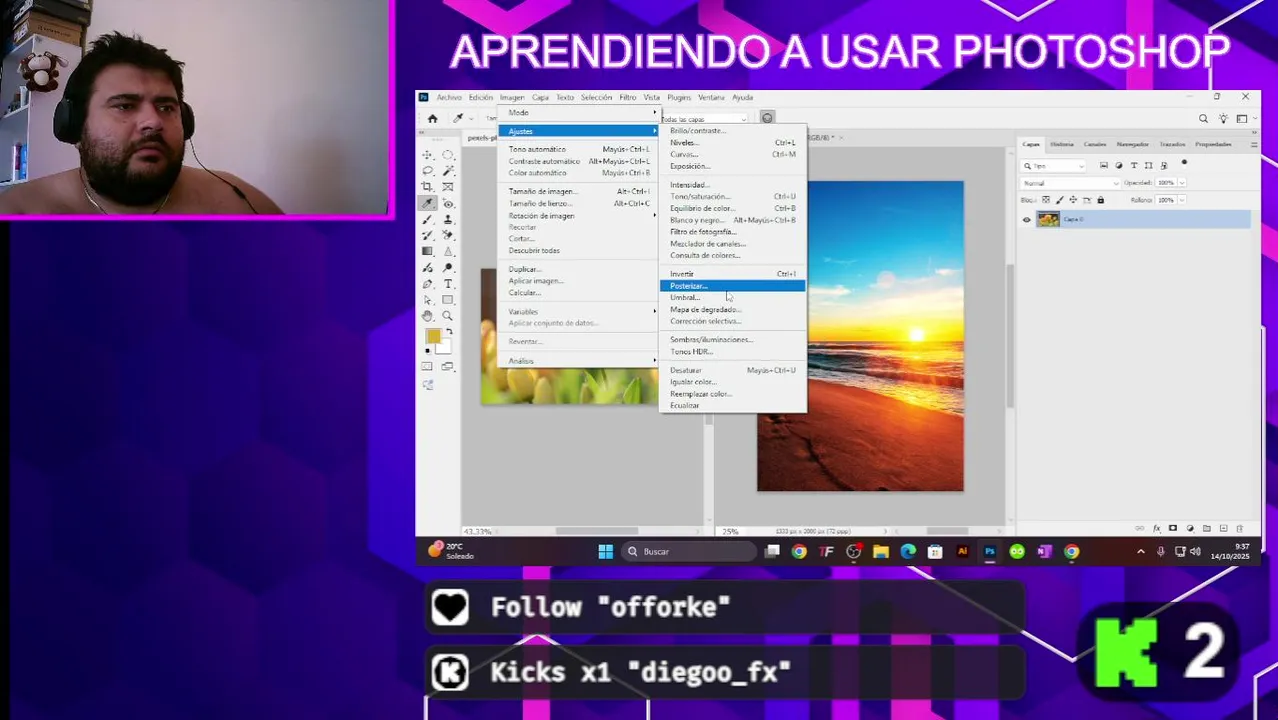Screen dimensions: 1278x720
Task: Select the Gradient tool
Action: (x=428, y=251)
